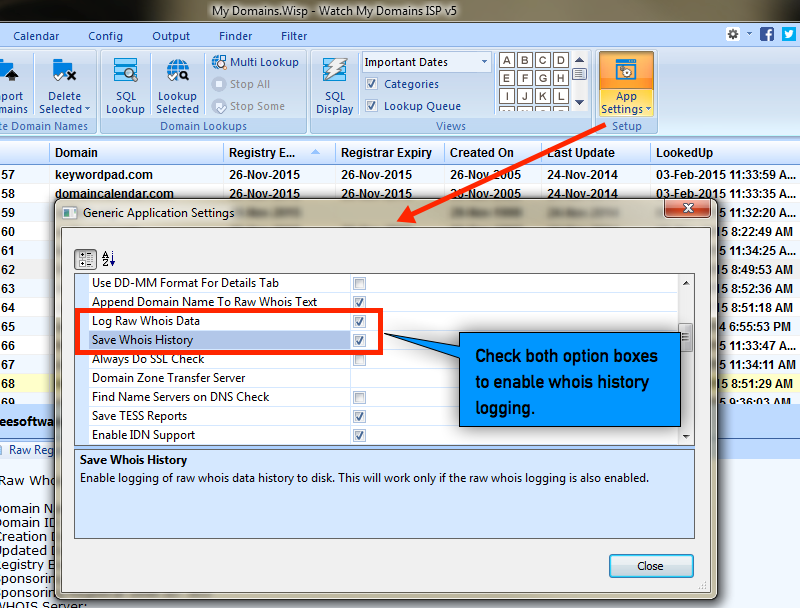The width and height of the screenshot is (800, 608).
Task: Sort settings alphabetically with A-Z icon
Action: [108, 259]
